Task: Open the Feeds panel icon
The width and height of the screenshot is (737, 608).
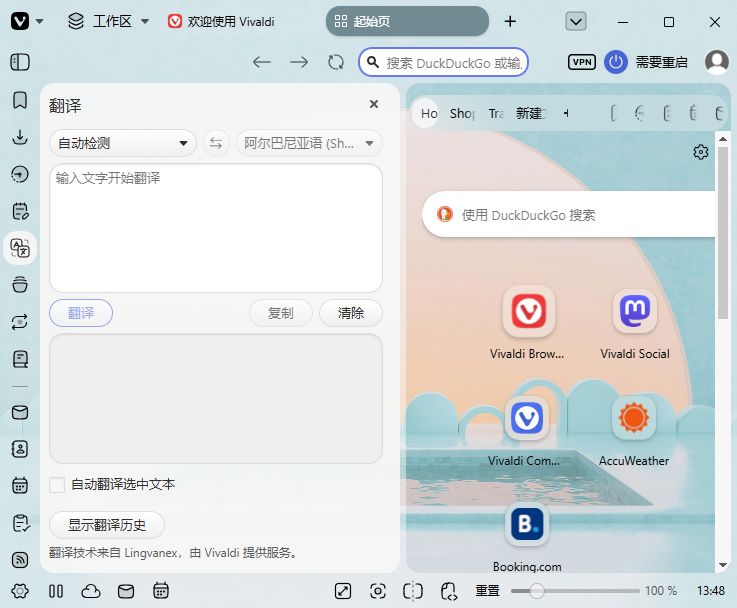Action: click(20, 560)
